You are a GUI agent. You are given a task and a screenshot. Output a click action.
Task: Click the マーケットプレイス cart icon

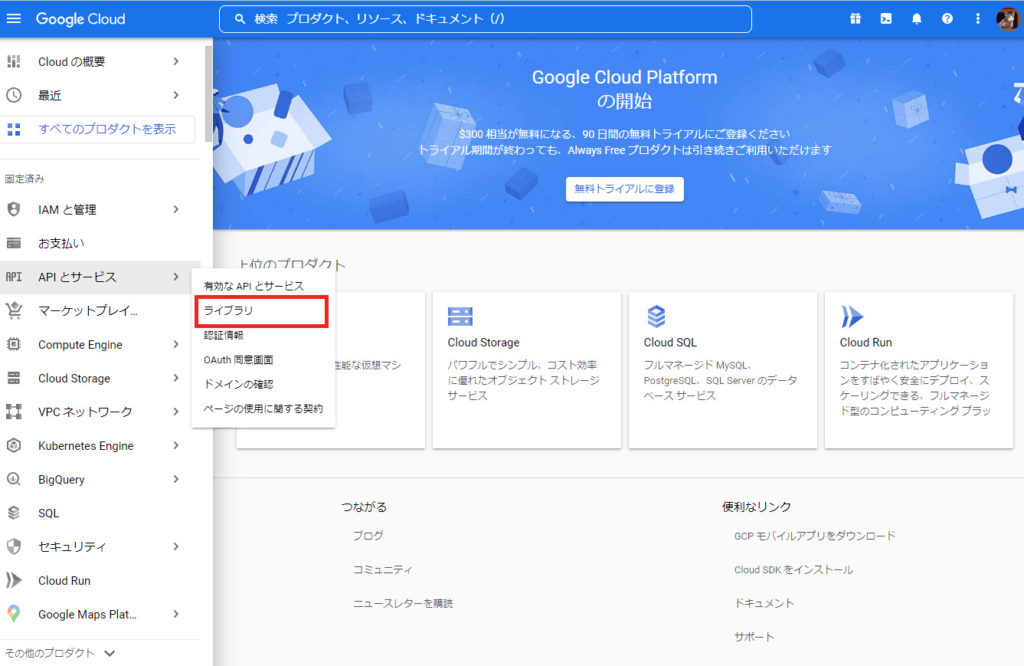(x=14, y=311)
